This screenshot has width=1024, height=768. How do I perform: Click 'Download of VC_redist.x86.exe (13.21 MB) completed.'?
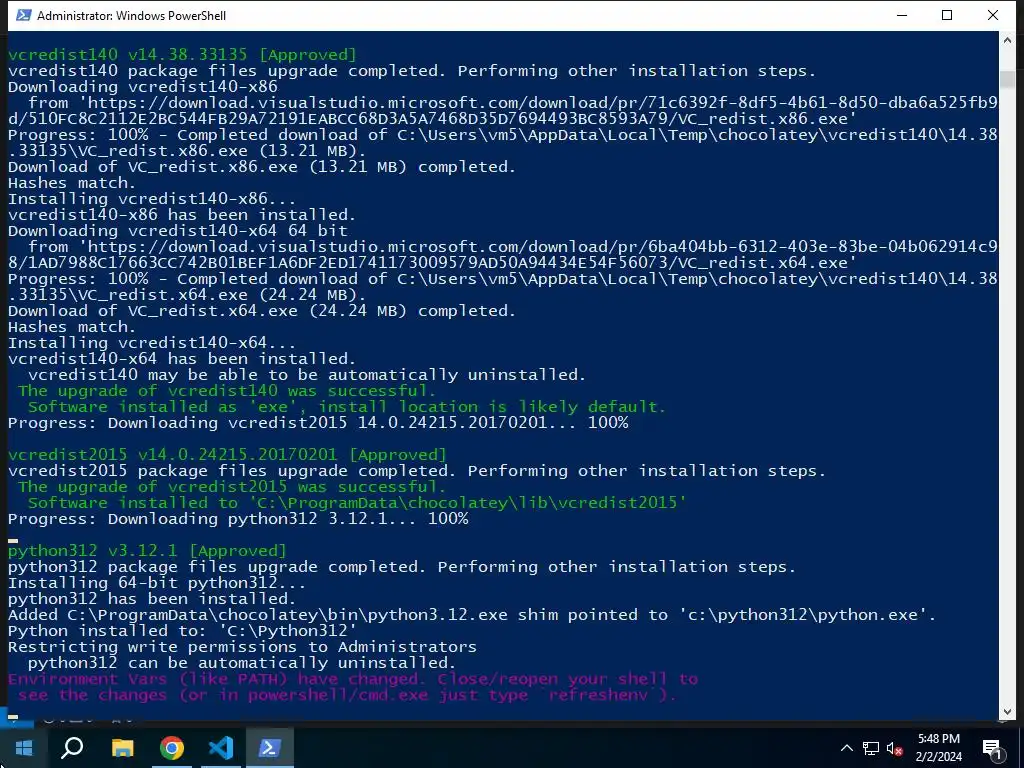[262, 167]
